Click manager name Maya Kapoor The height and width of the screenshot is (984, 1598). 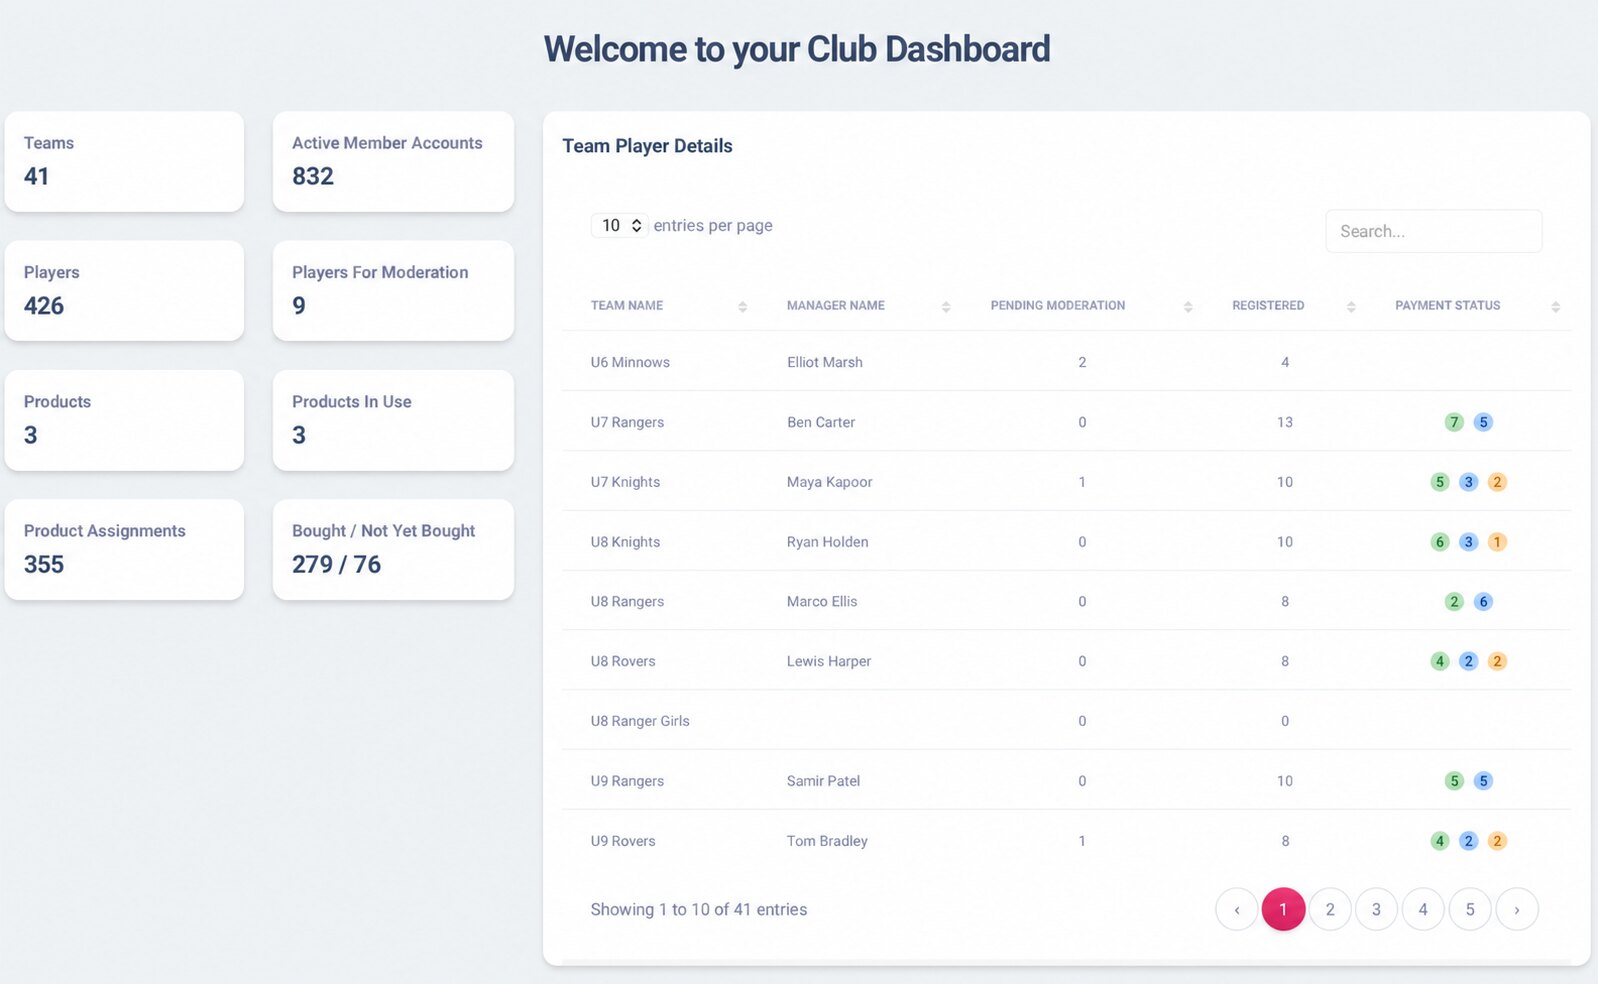click(x=830, y=482)
